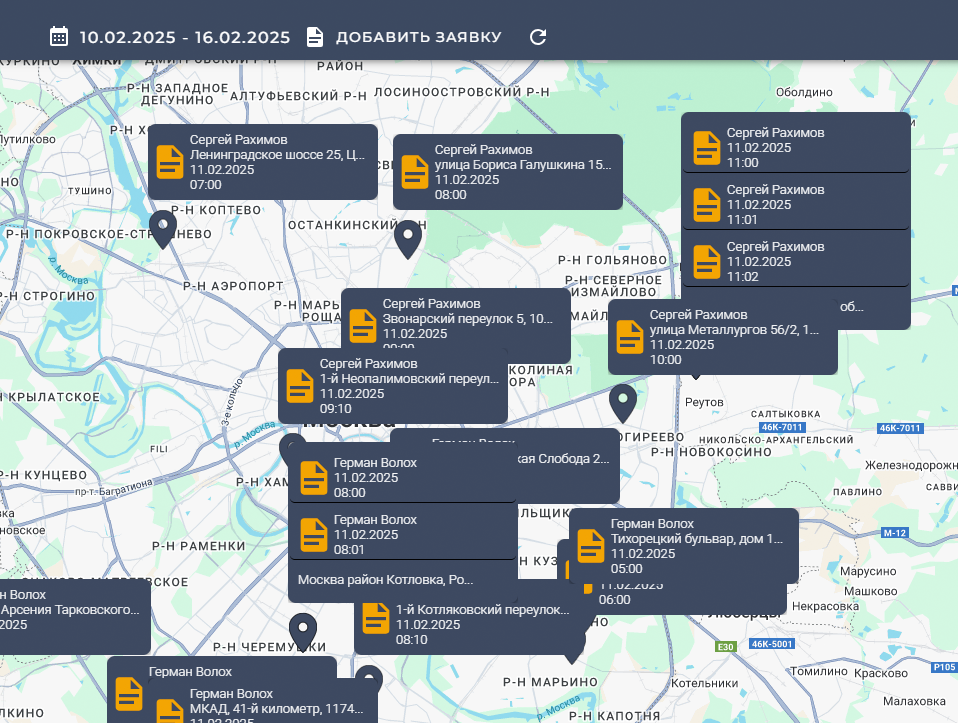Click map pin near Черемушки district
958x723 pixels.
pos(303,631)
